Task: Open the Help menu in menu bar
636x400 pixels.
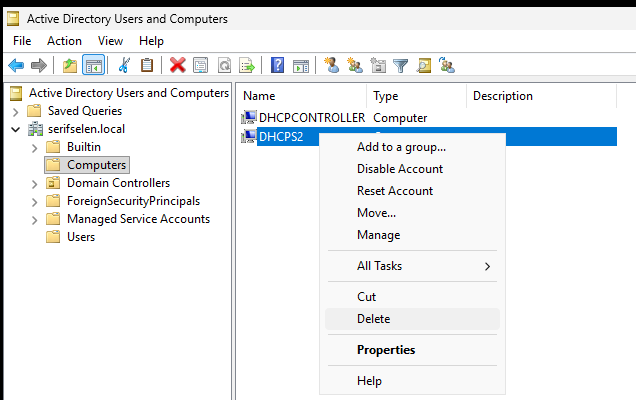Action: pyautogui.click(x=151, y=41)
